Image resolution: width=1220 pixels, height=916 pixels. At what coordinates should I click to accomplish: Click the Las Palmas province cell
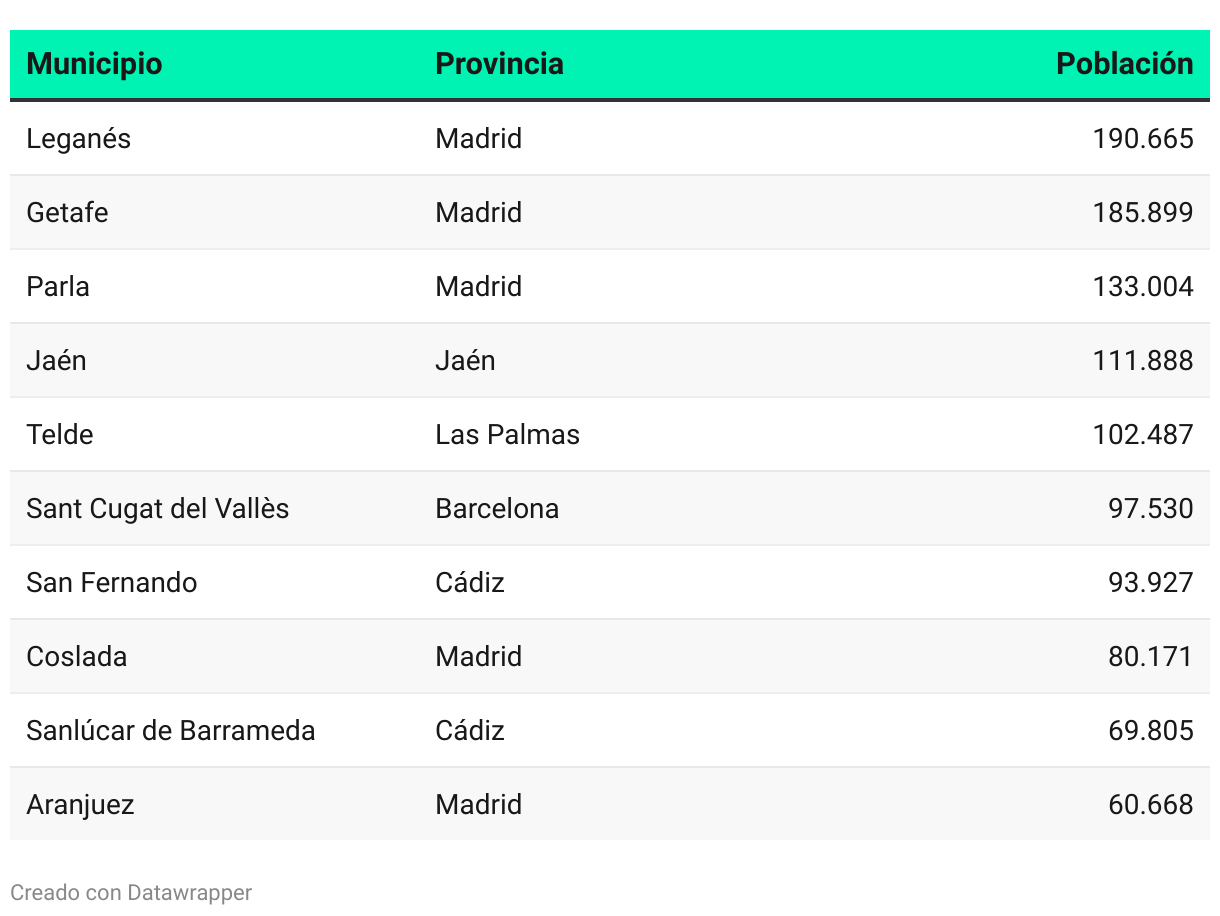point(507,434)
